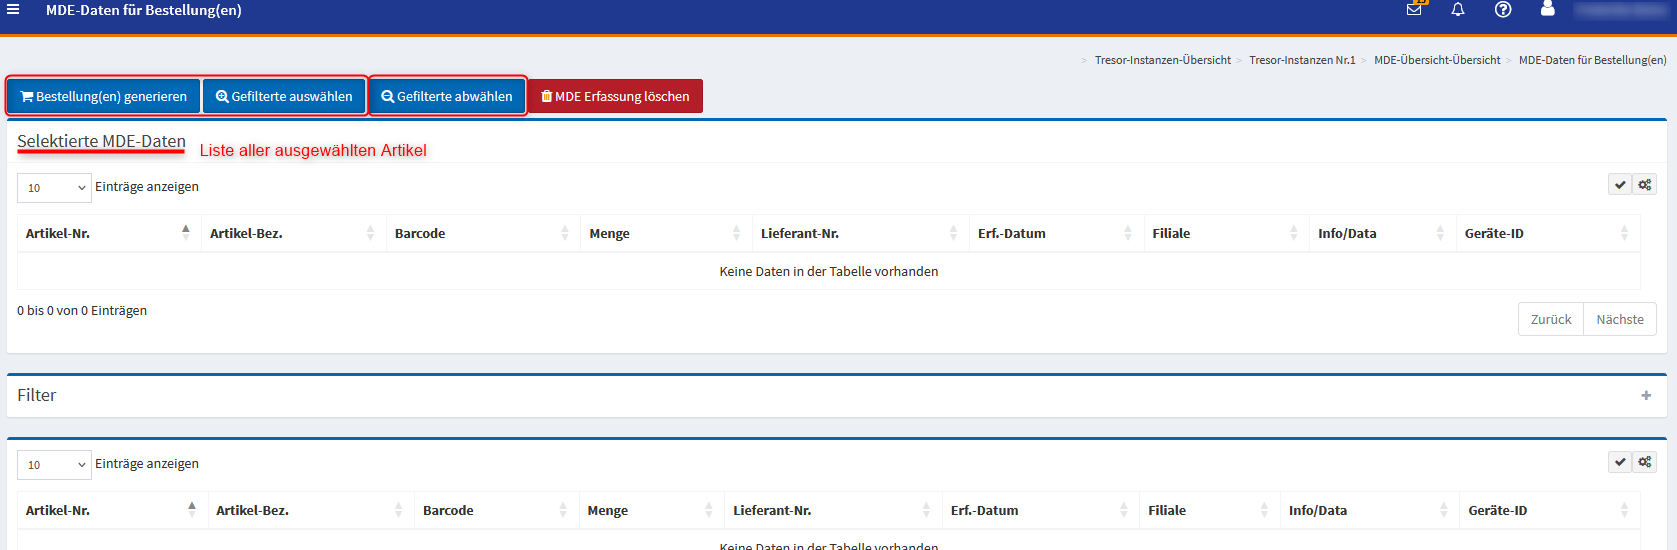Show notifications via bell icon
The width and height of the screenshot is (1677, 550).
click(x=1458, y=9)
